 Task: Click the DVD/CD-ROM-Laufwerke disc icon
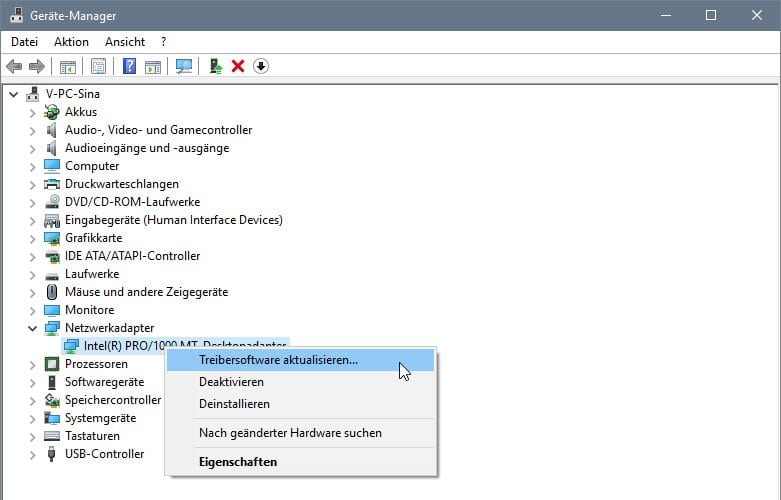tap(52, 202)
